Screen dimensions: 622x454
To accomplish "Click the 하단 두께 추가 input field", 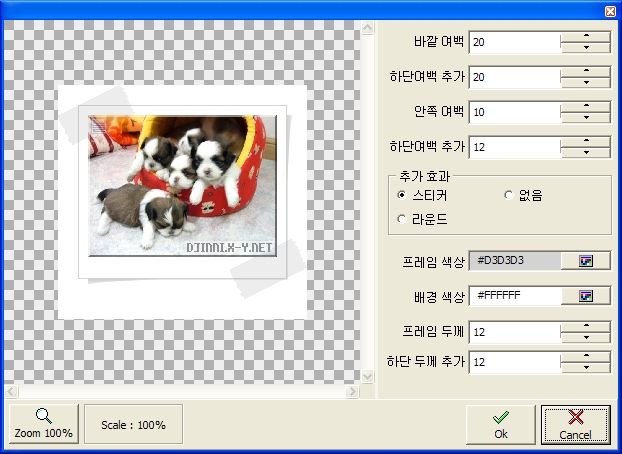I will [515, 362].
